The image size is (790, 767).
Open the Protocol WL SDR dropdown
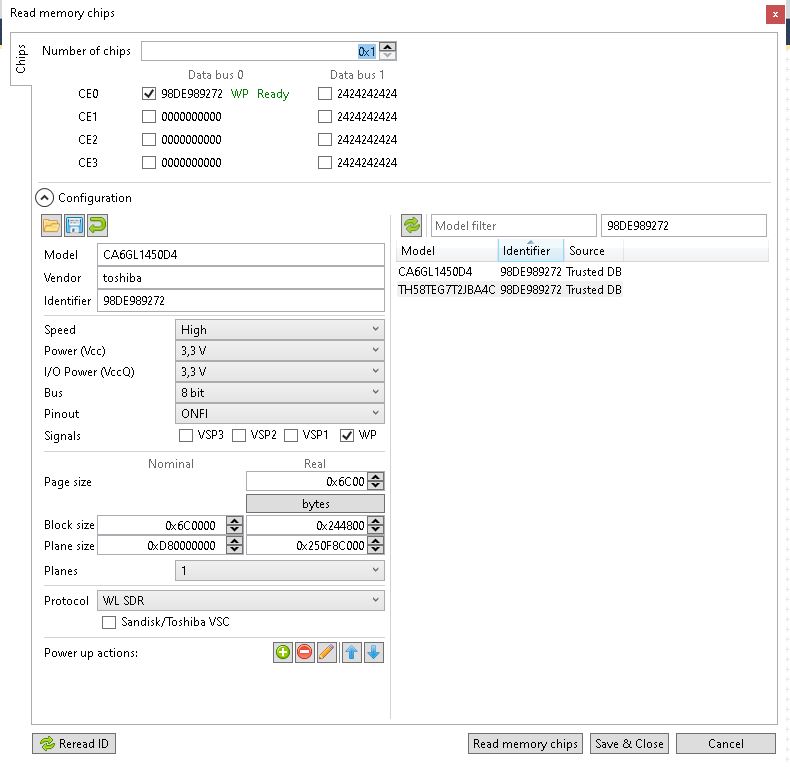[x=241, y=601]
